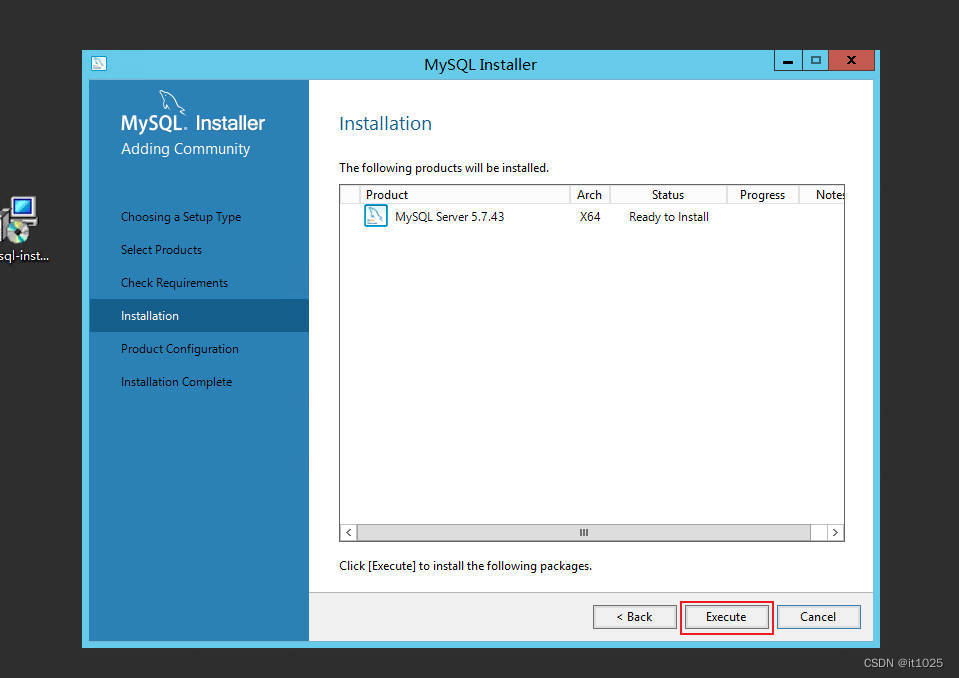Click the Adding Community subtitle text
The height and width of the screenshot is (678, 959).
tap(185, 149)
